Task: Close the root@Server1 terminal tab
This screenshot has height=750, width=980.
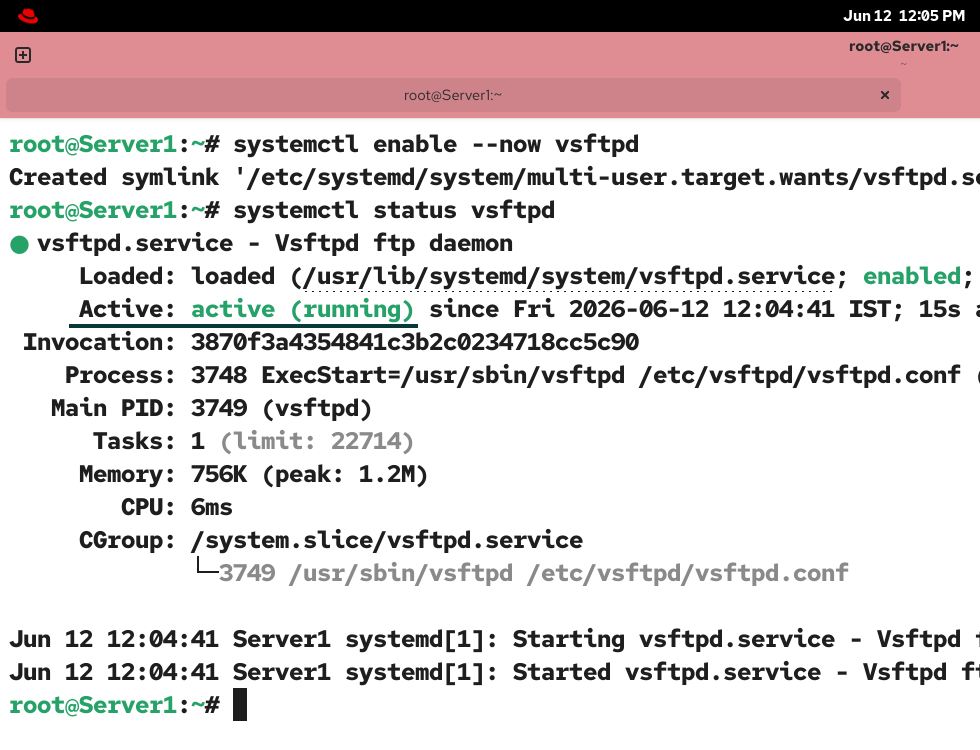Action: pos(884,95)
